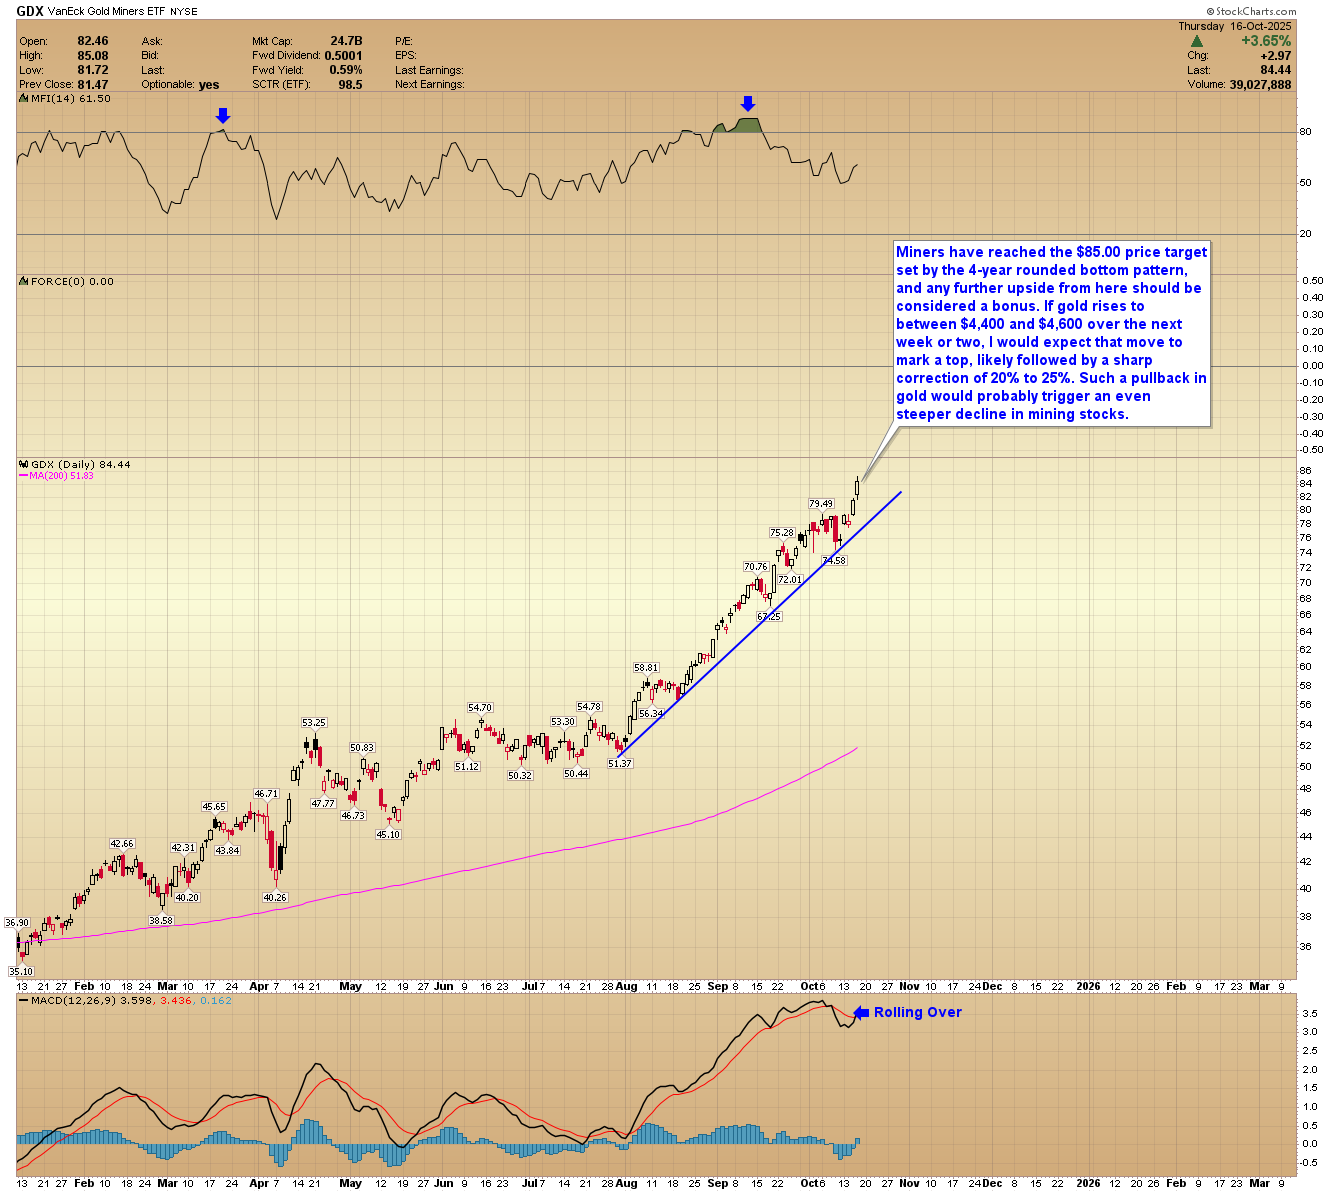Click the 50.83 price label
The height and width of the screenshot is (1192, 1340).
pos(362,748)
